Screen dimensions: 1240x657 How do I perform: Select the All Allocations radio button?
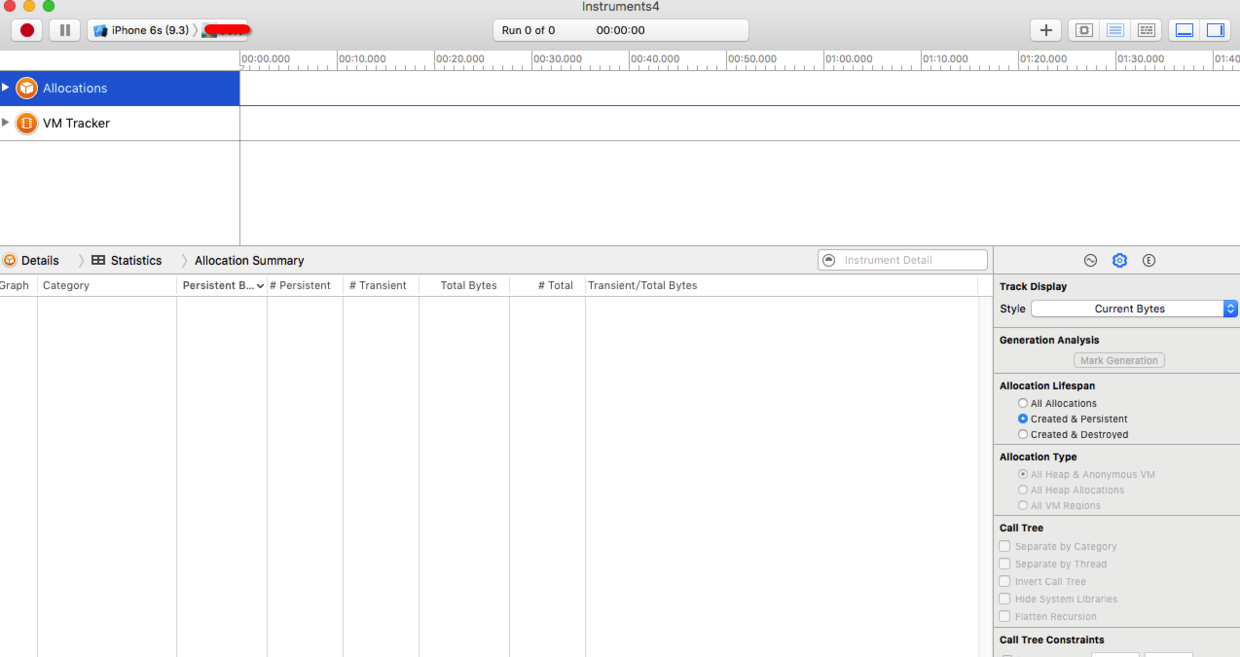pyautogui.click(x=1023, y=403)
